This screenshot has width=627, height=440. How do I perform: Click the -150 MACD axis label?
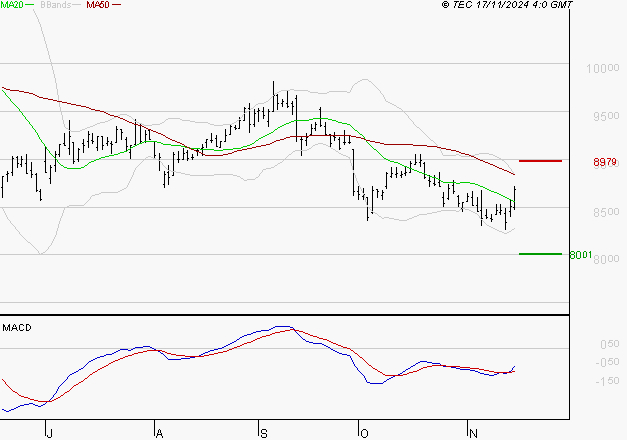(x=607, y=381)
